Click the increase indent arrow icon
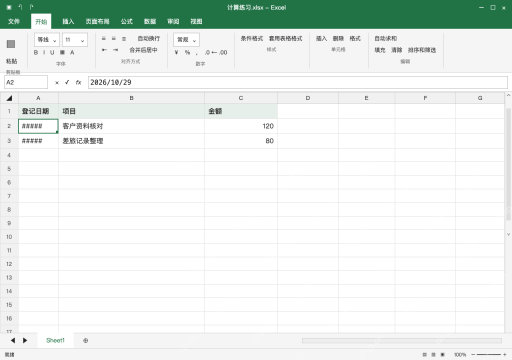Image resolution: width=512 pixels, height=360 pixels. click(115, 50)
